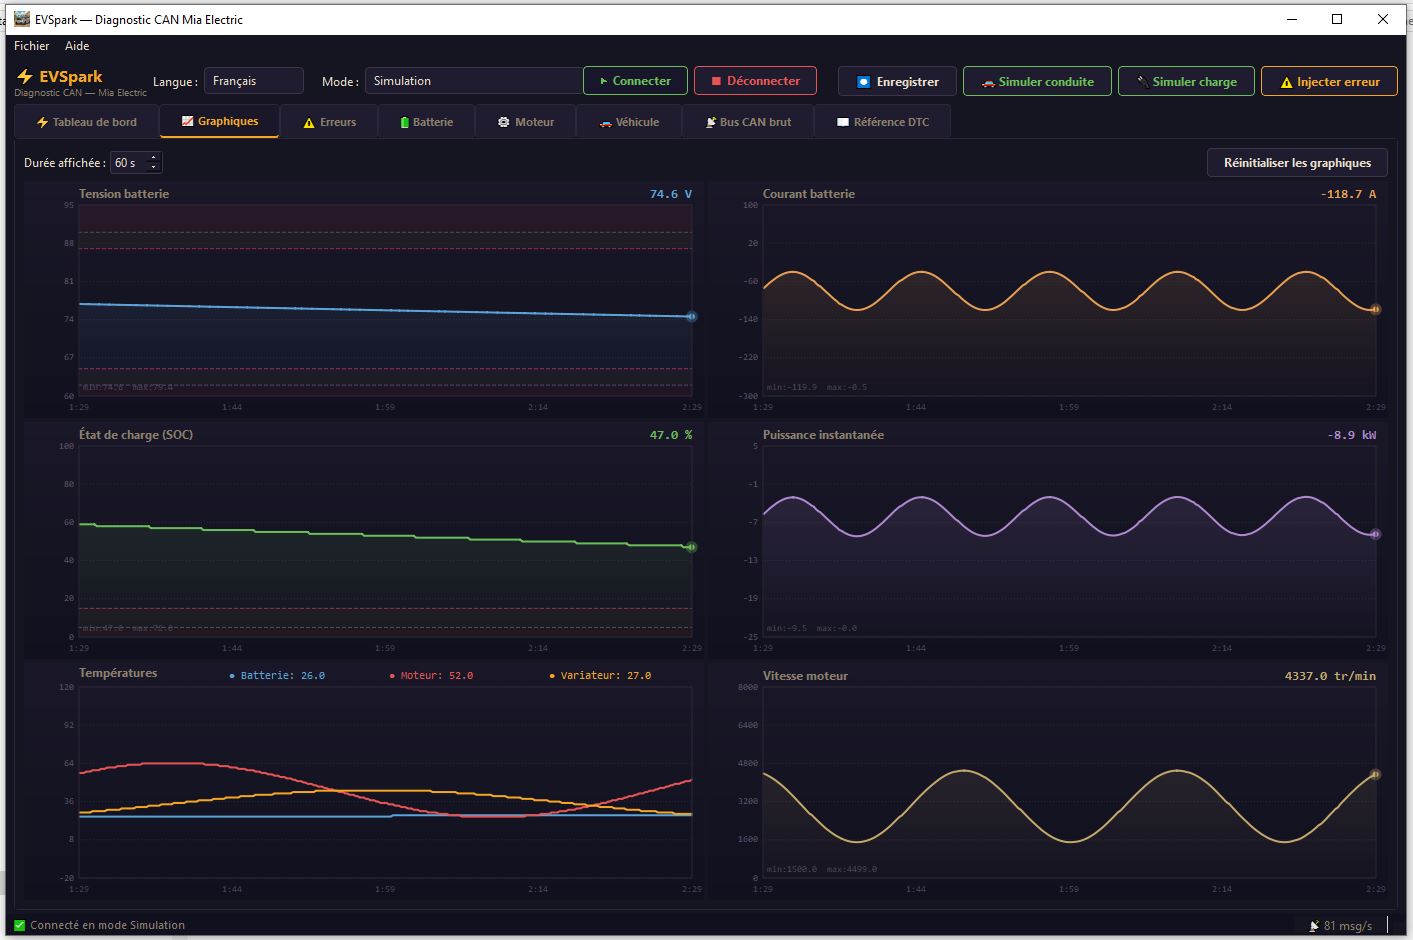
Task: Go to the Moteur tab
Action: tap(526, 122)
